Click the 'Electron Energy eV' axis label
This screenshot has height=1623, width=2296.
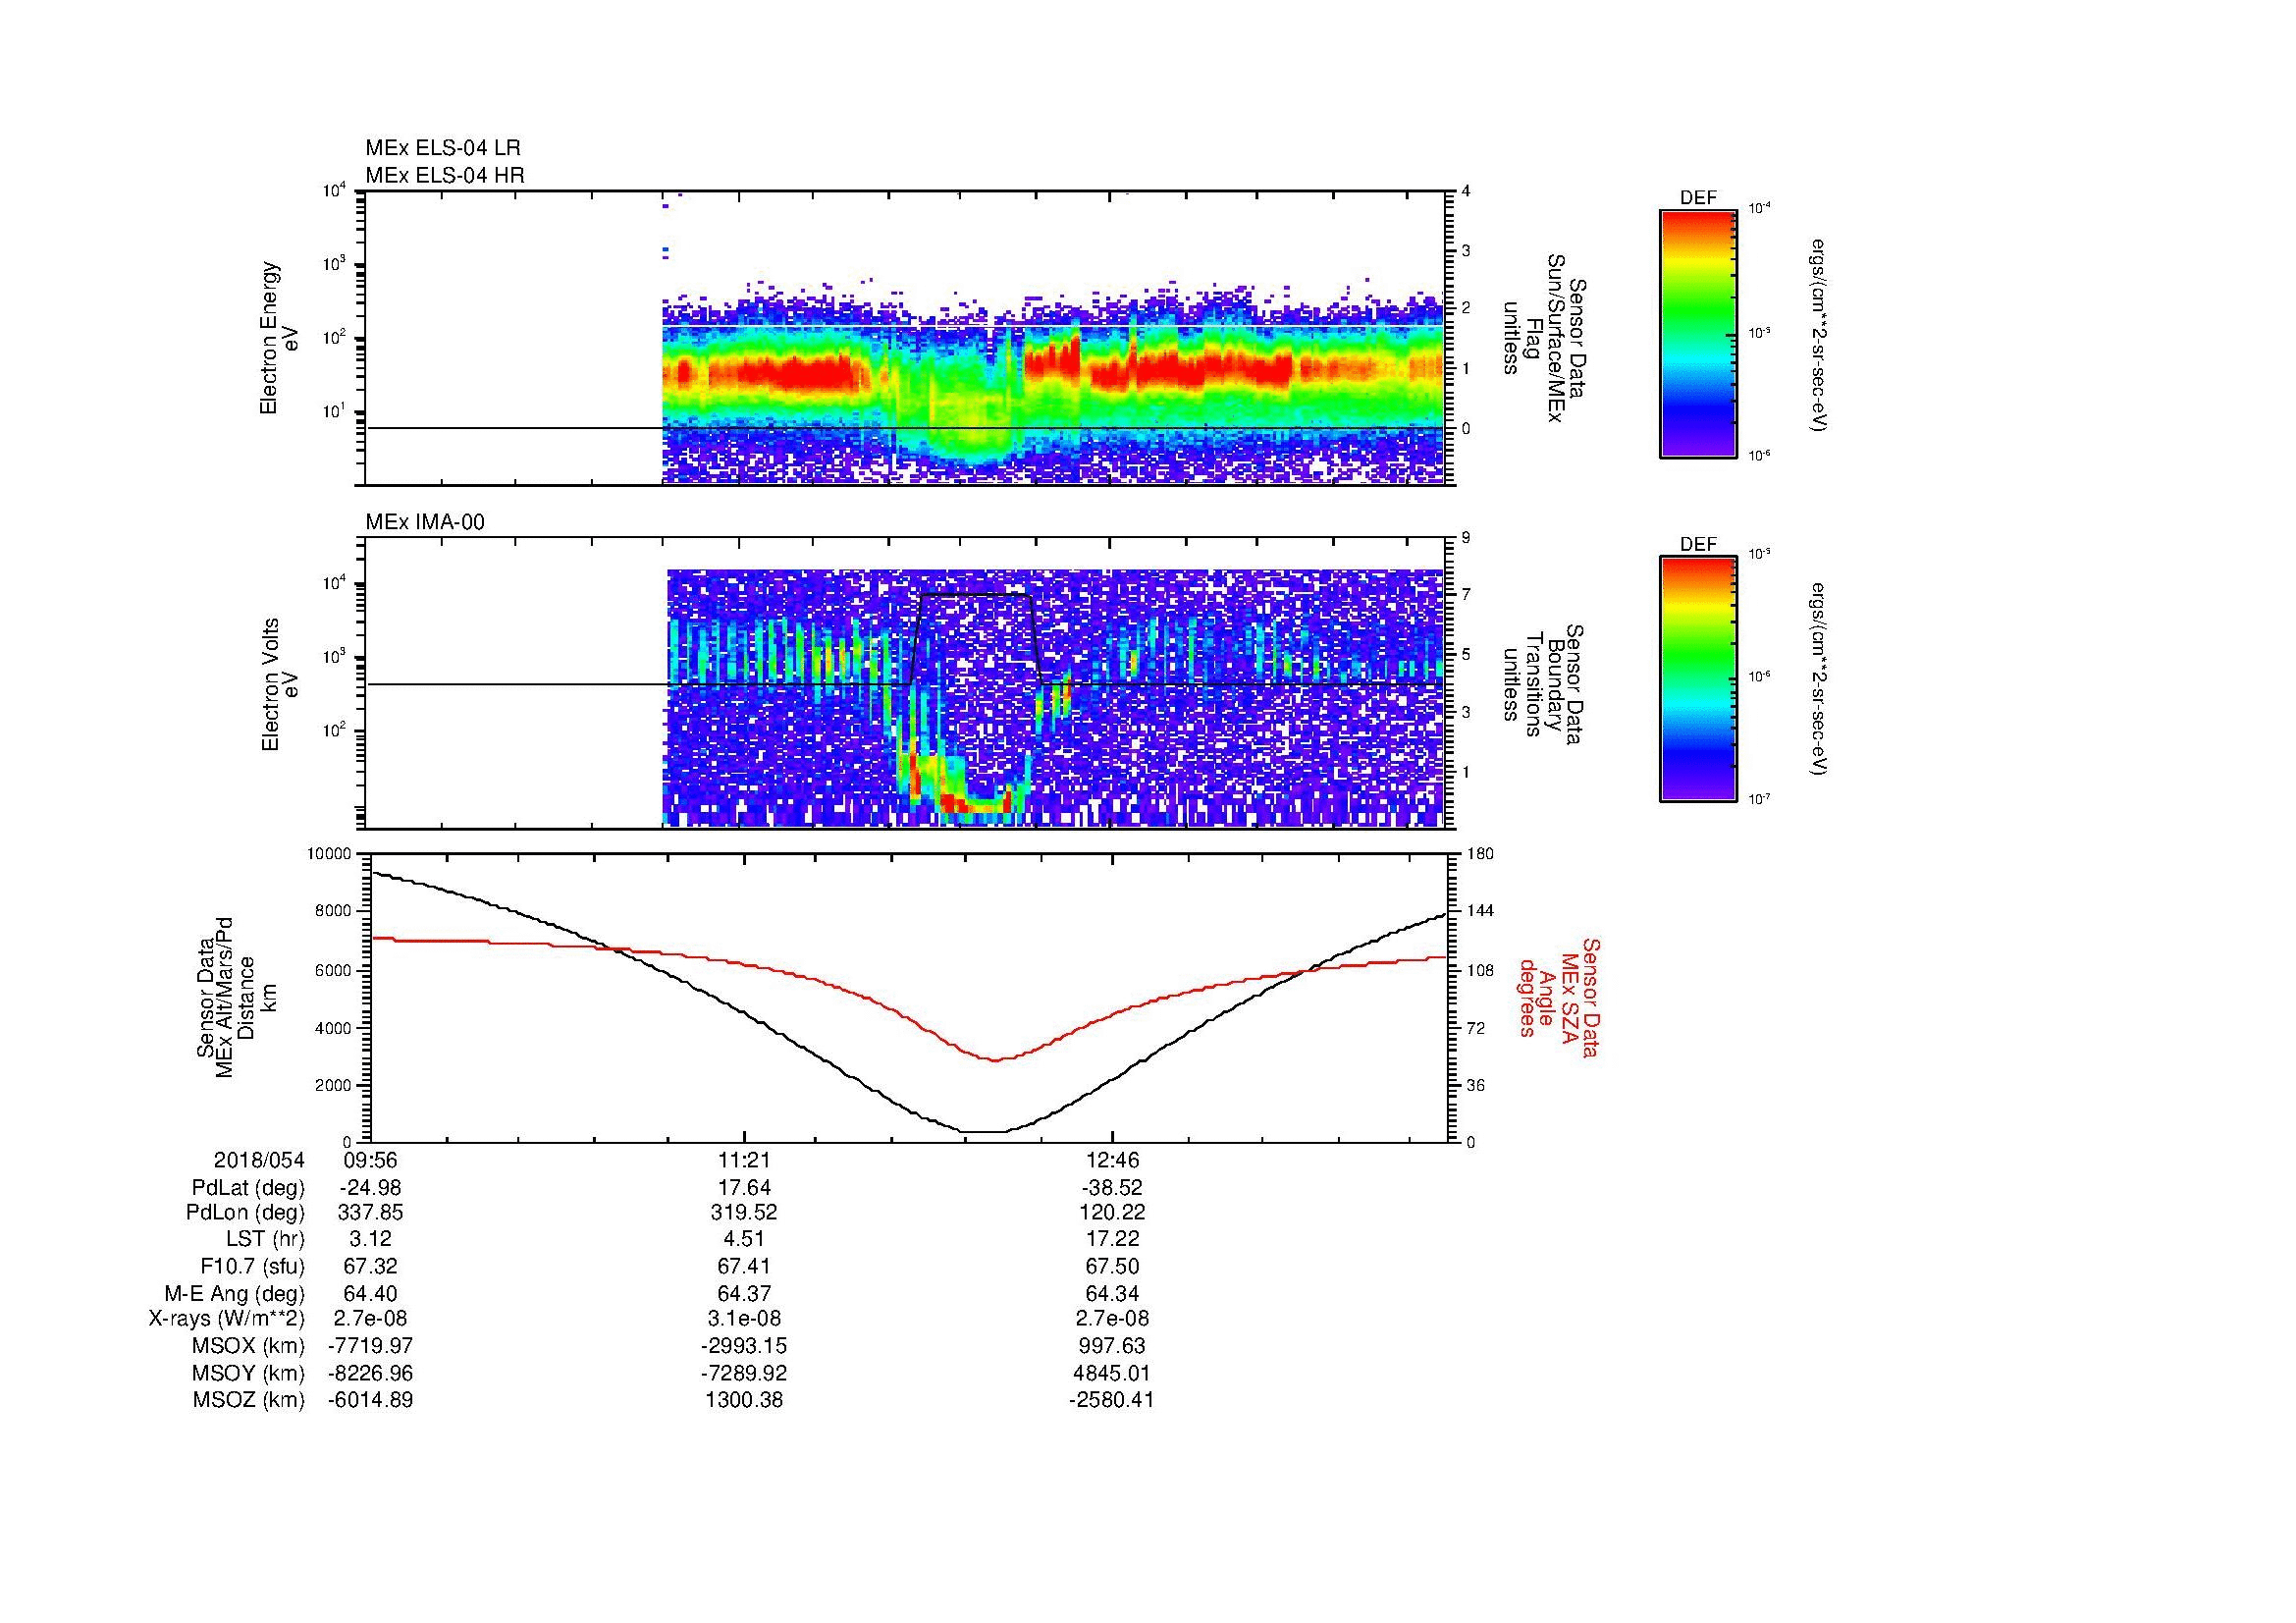click(279, 338)
